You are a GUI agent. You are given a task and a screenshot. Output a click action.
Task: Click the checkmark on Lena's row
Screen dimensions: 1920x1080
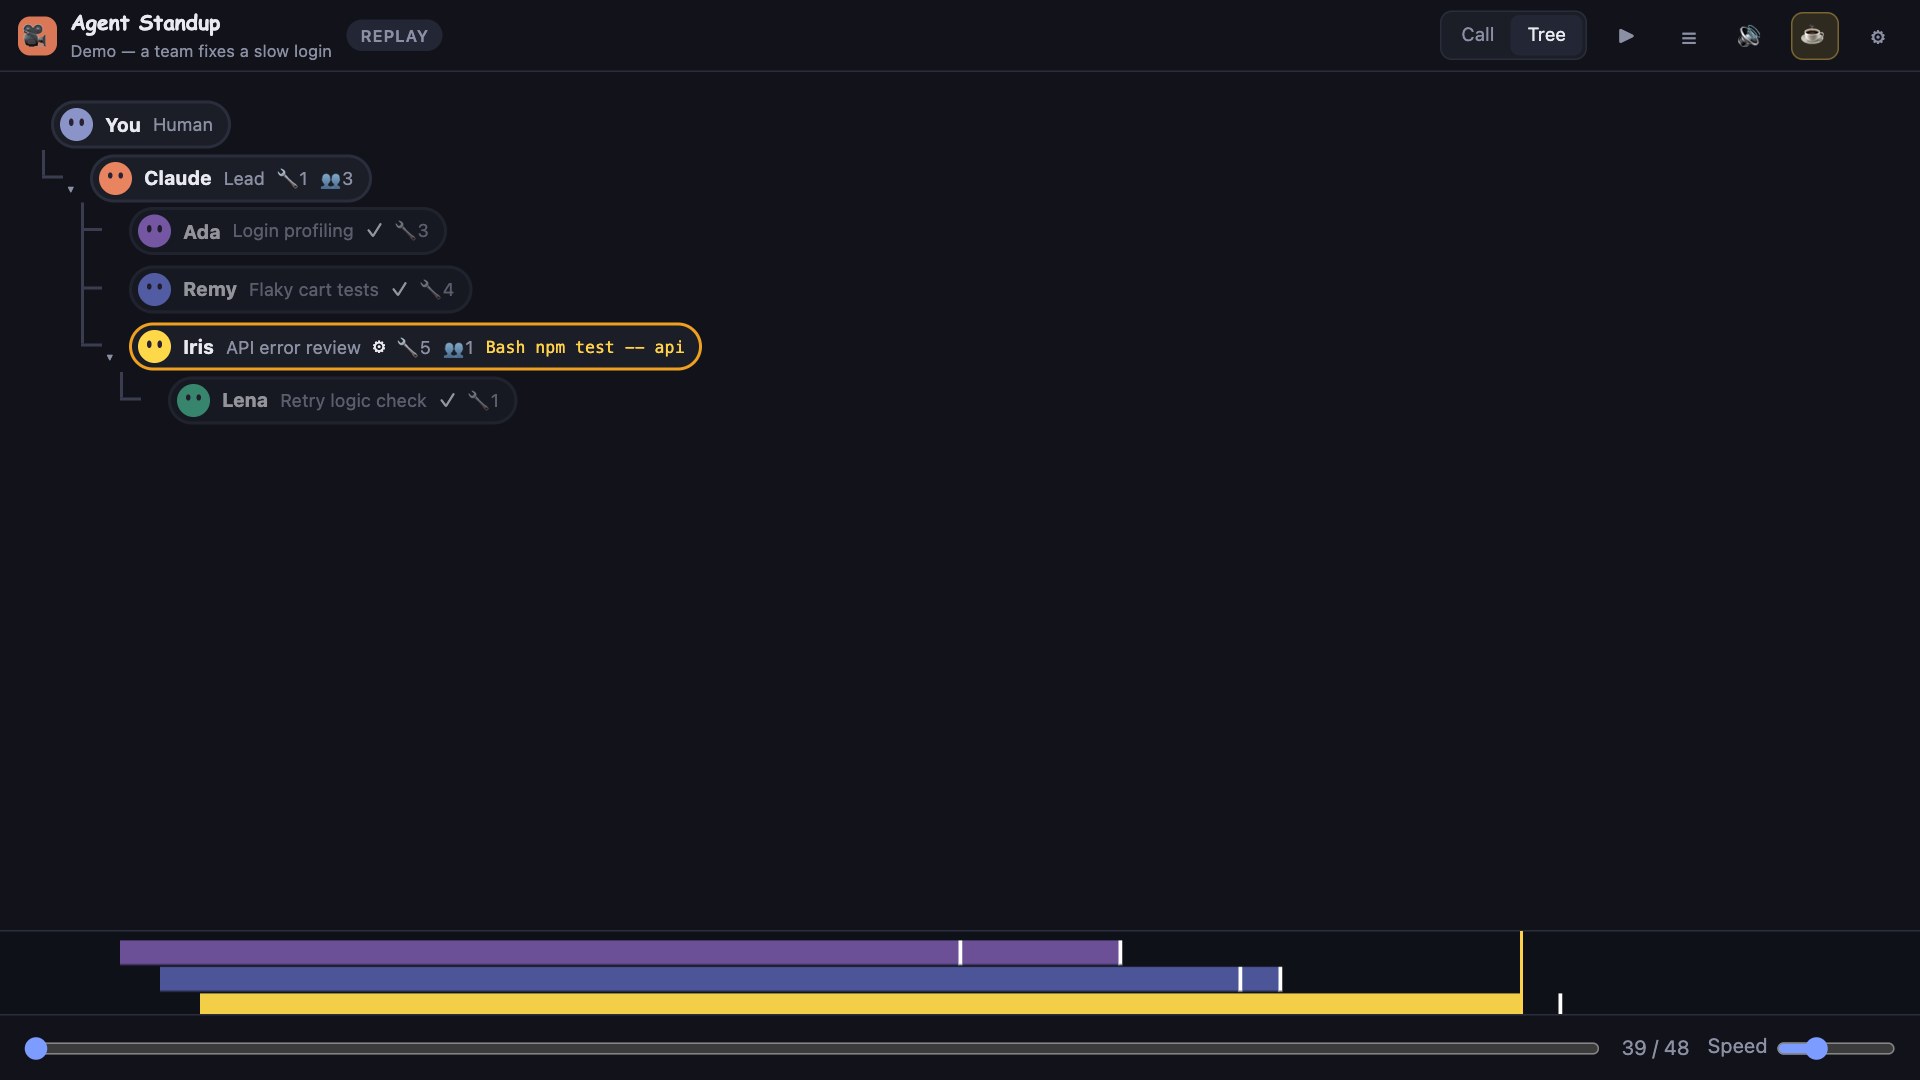447,401
